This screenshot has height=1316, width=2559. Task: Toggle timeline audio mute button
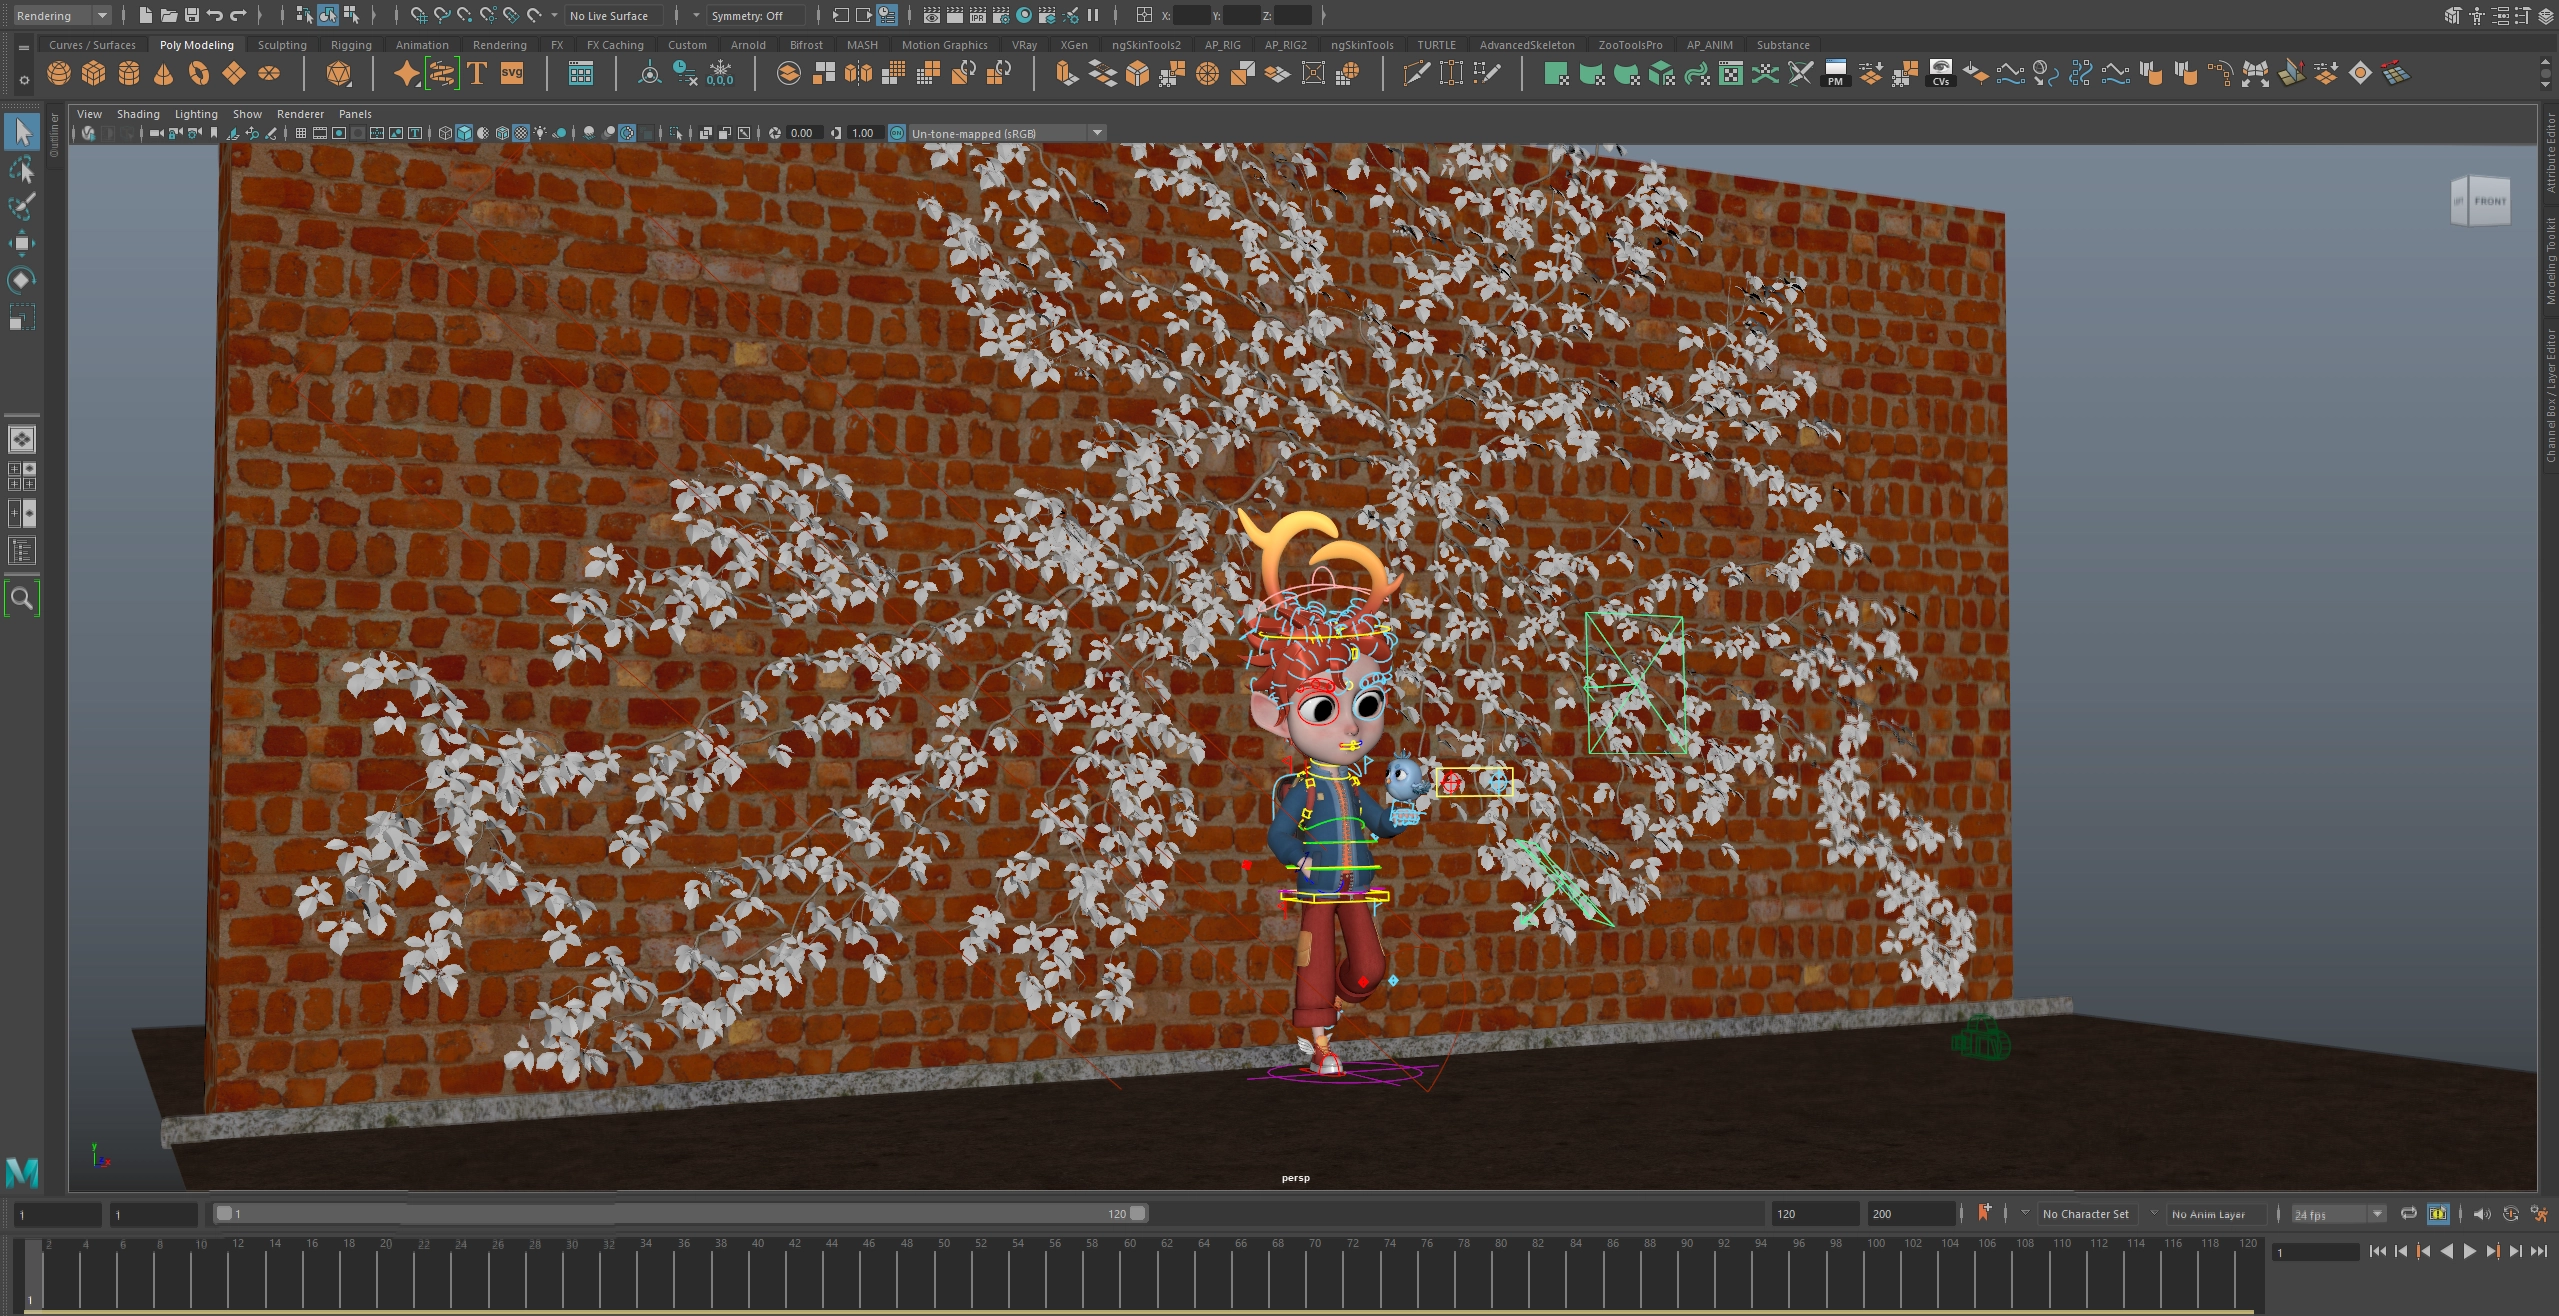(x=2481, y=1214)
